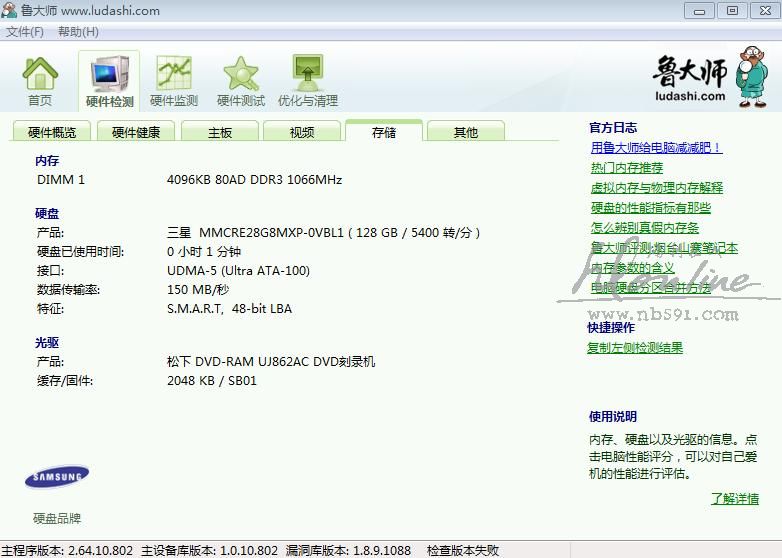
Task: Click the Samsung hard disk brand logo
Action: click(57, 477)
